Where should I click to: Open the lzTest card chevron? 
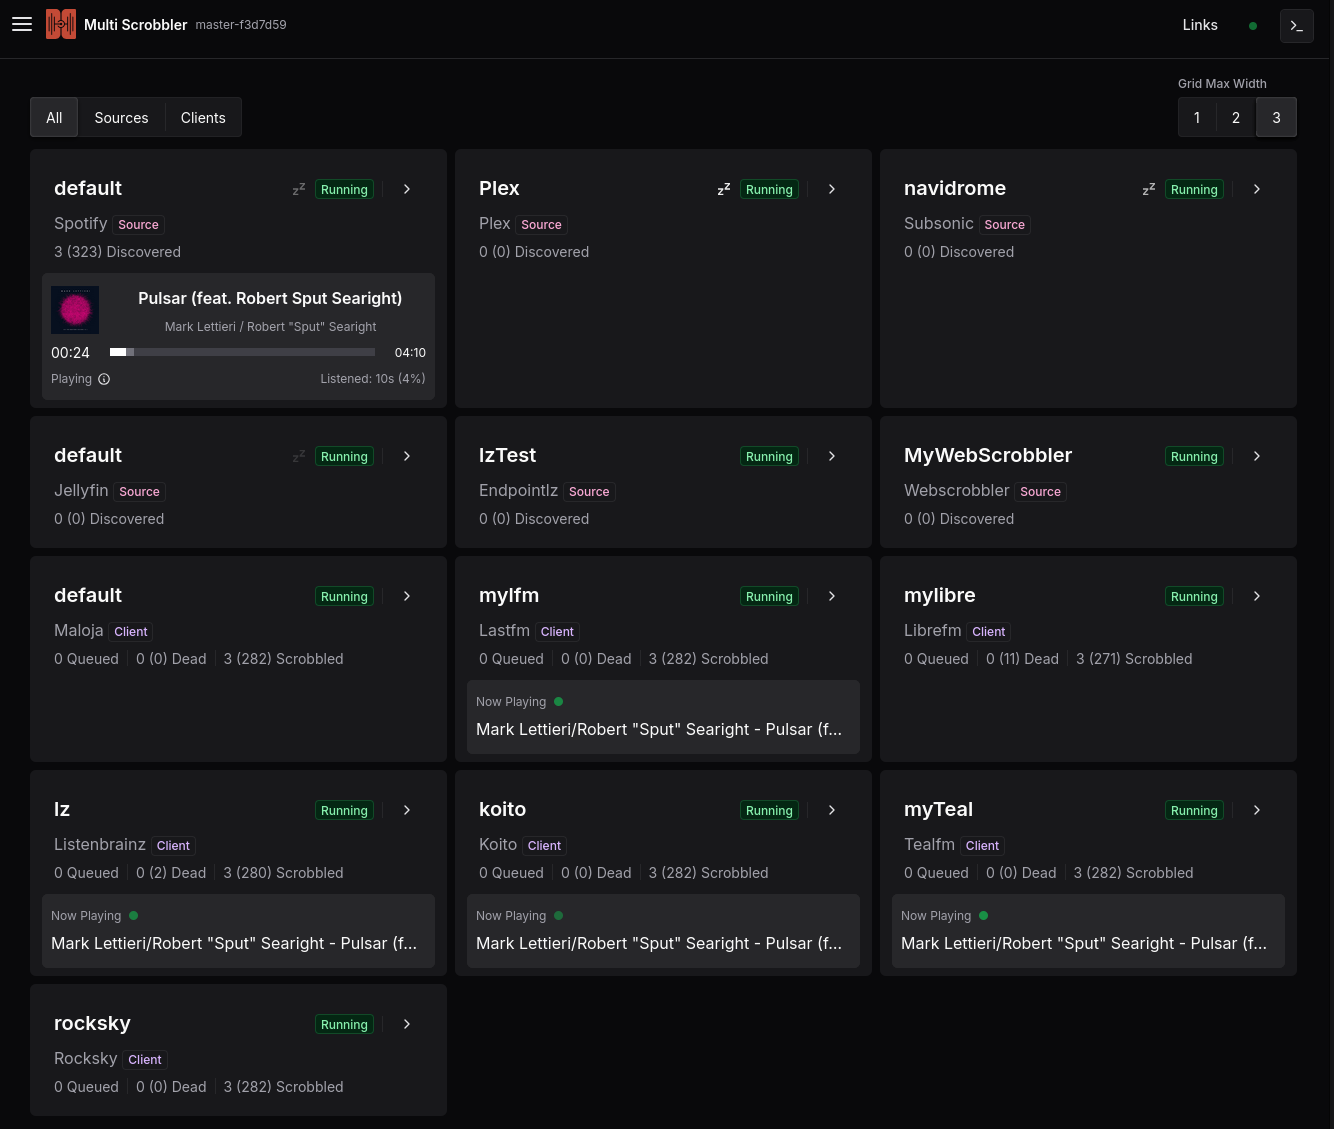[832, 456]
